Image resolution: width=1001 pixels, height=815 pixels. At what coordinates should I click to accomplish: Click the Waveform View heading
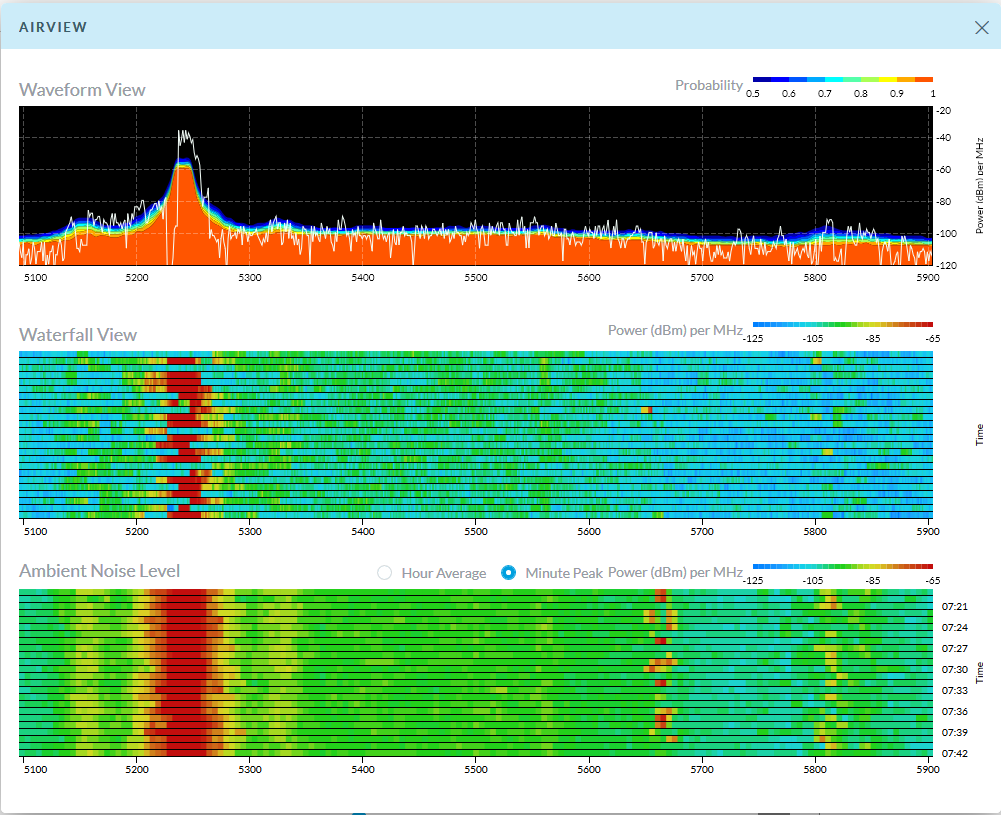[x=82, y=90]
